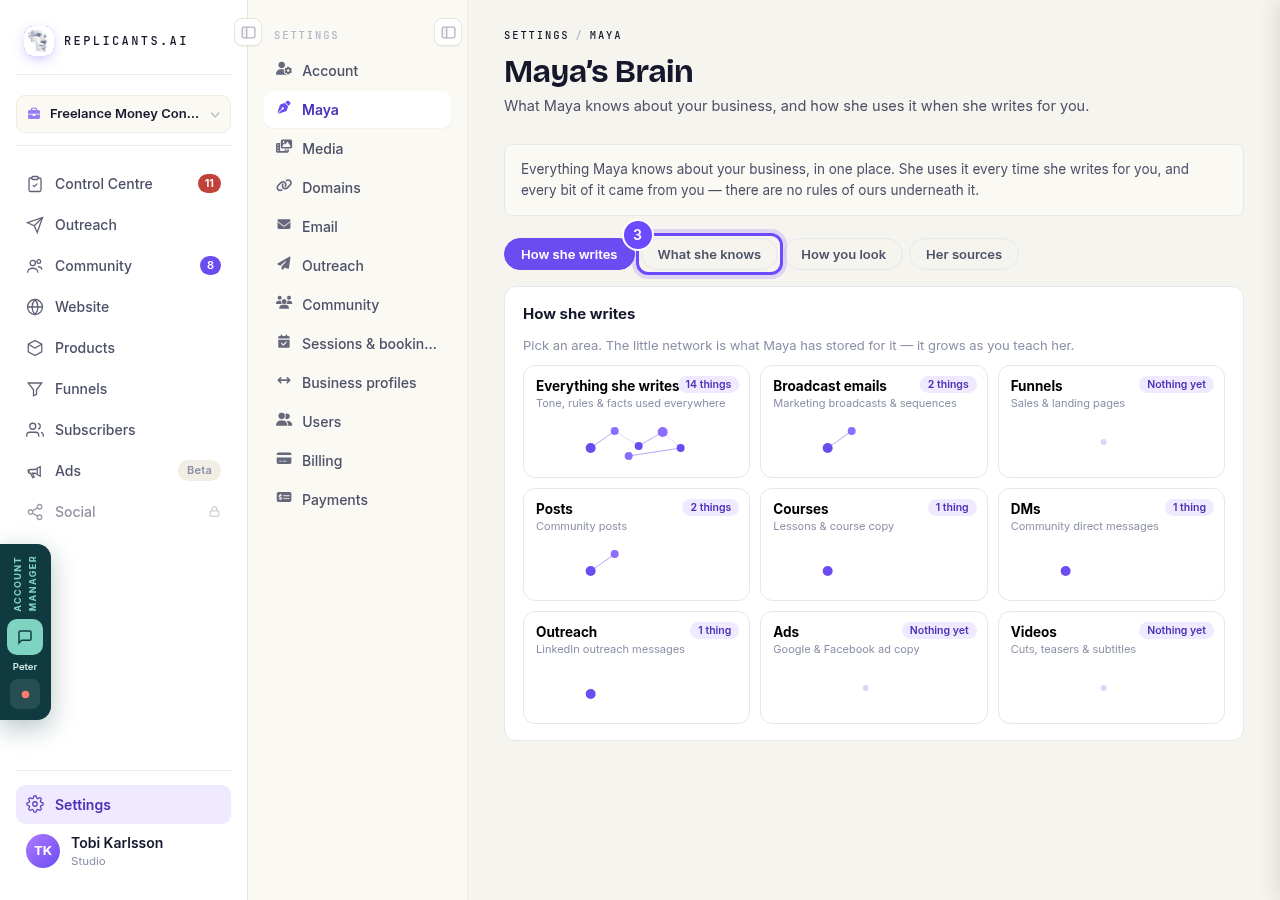Click the SETTINGS breadcrumb link
The height and width of the screenshot is (900, 1280).
pyautogui.click(x=536, y=35)
